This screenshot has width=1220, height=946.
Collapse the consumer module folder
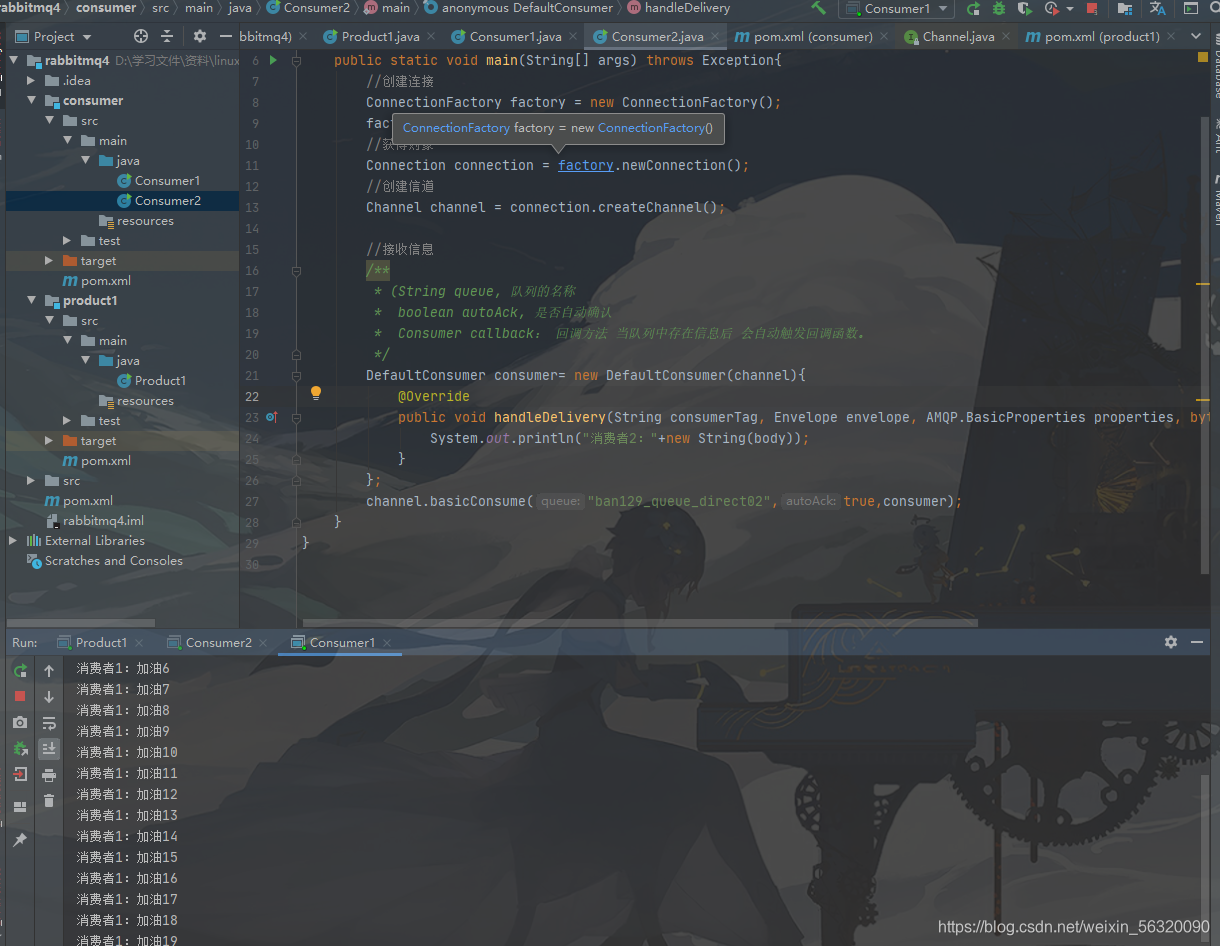32,100
